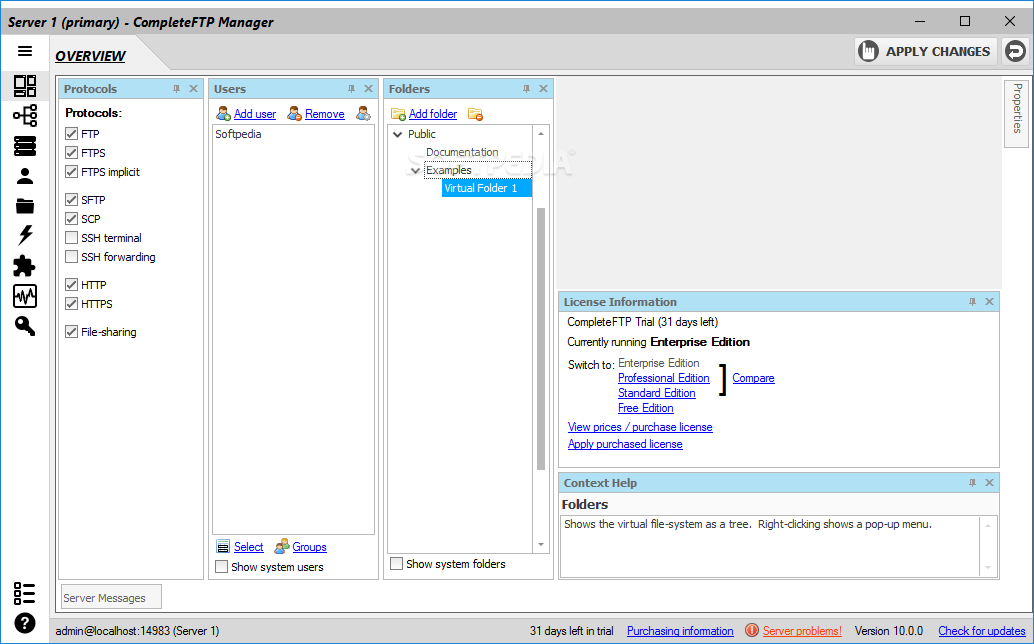The width and height of the screenshot is (1034, 644).
Task: Open the Folders sidebar icon
Action: pyautogui.click(x=25, y=206)
